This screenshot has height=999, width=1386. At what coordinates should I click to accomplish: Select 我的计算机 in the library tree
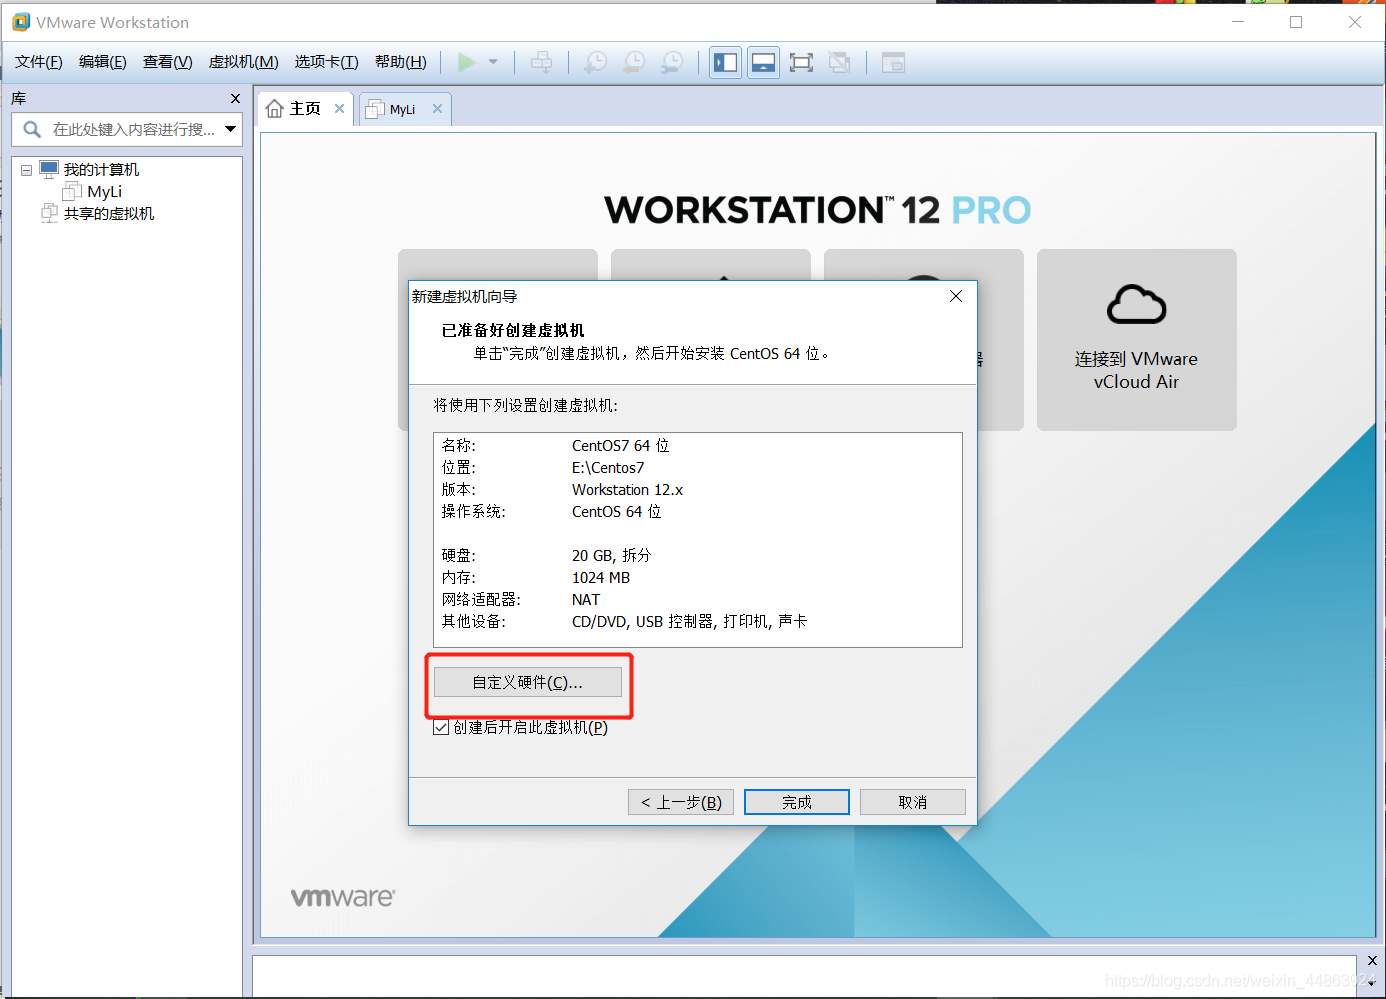tap(101, 170)
